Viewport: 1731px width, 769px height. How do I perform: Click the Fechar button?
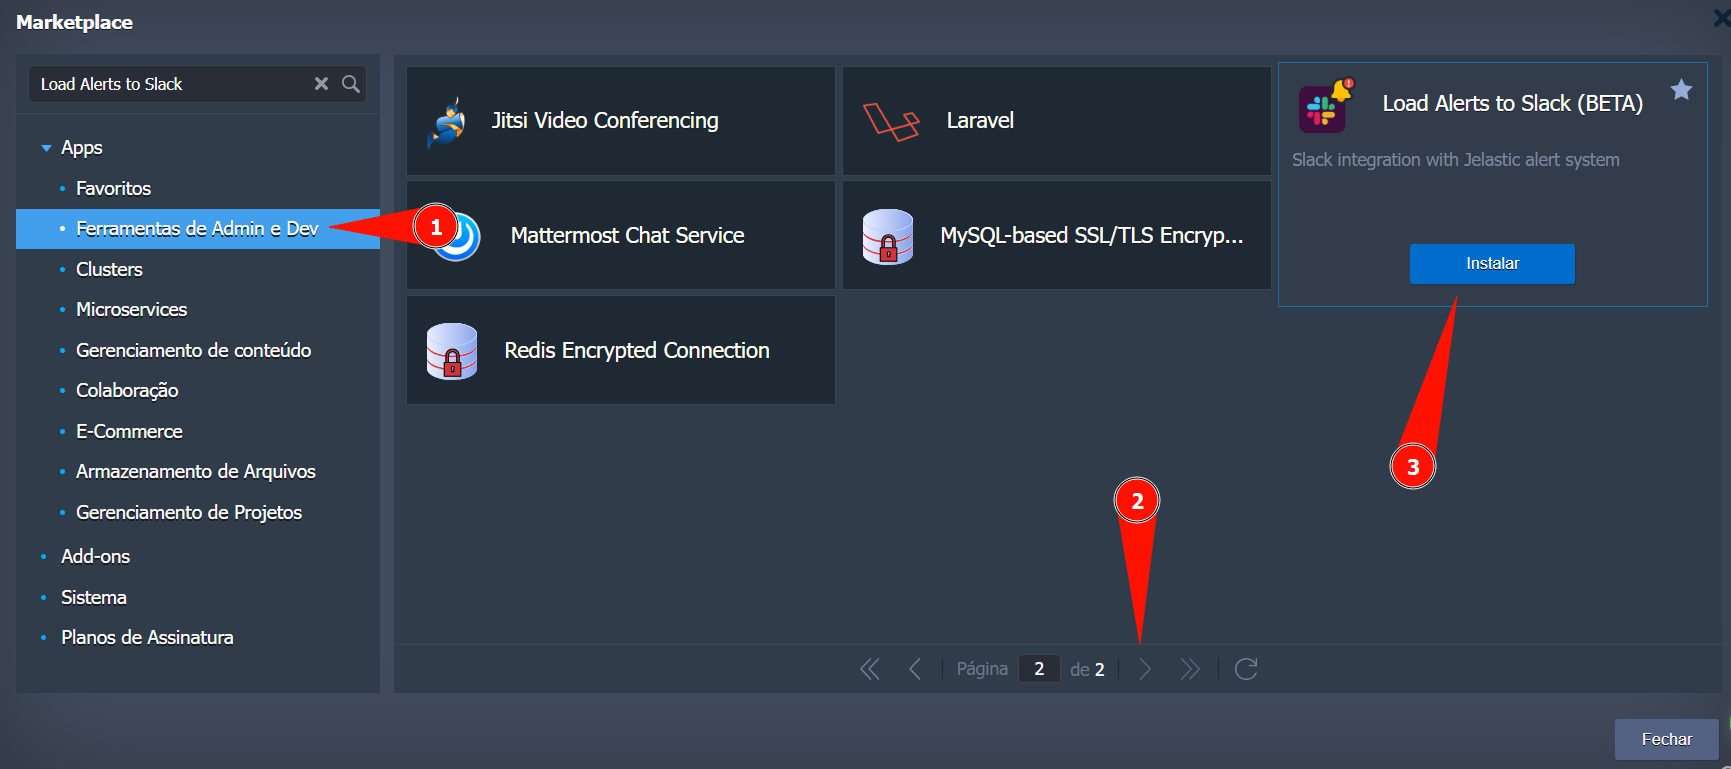tap(1666, 739)
